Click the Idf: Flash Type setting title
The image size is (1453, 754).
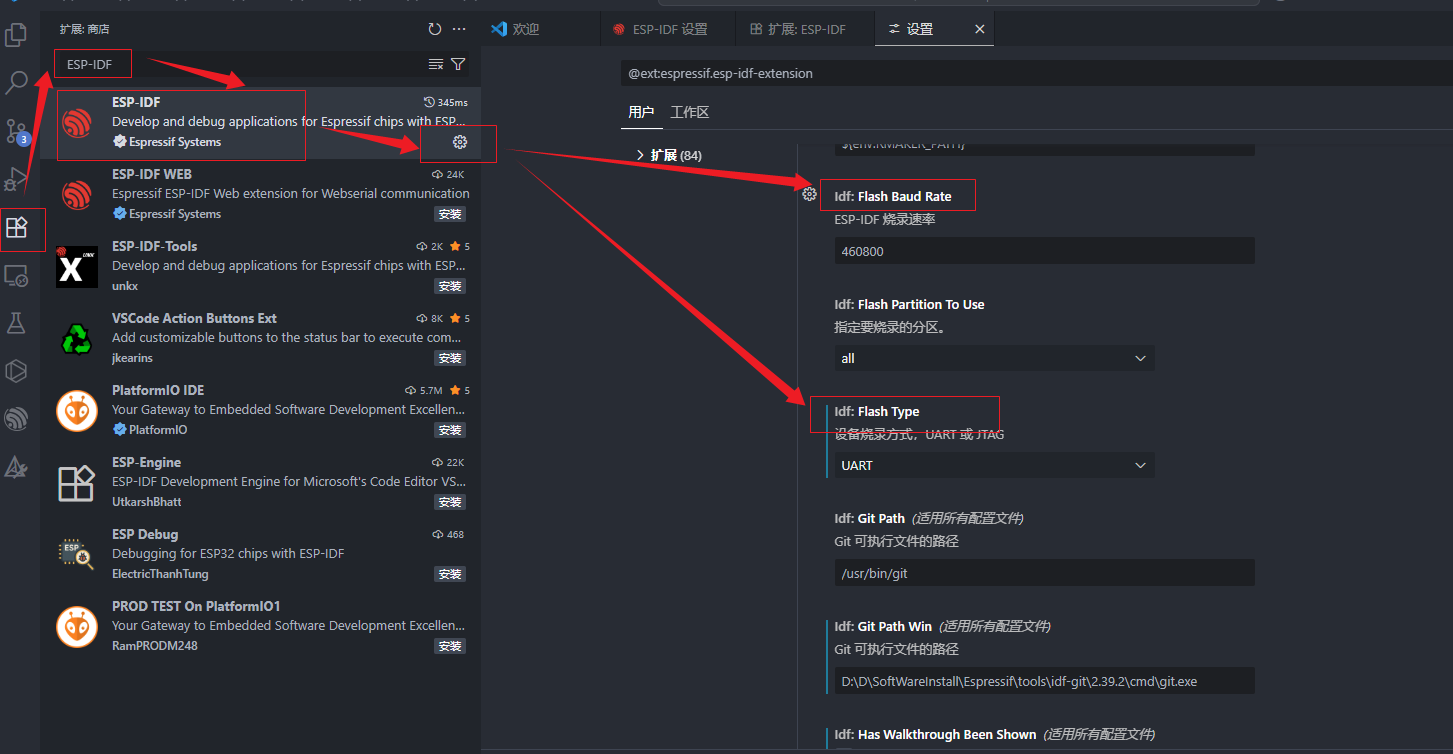(x=877, y=411)
